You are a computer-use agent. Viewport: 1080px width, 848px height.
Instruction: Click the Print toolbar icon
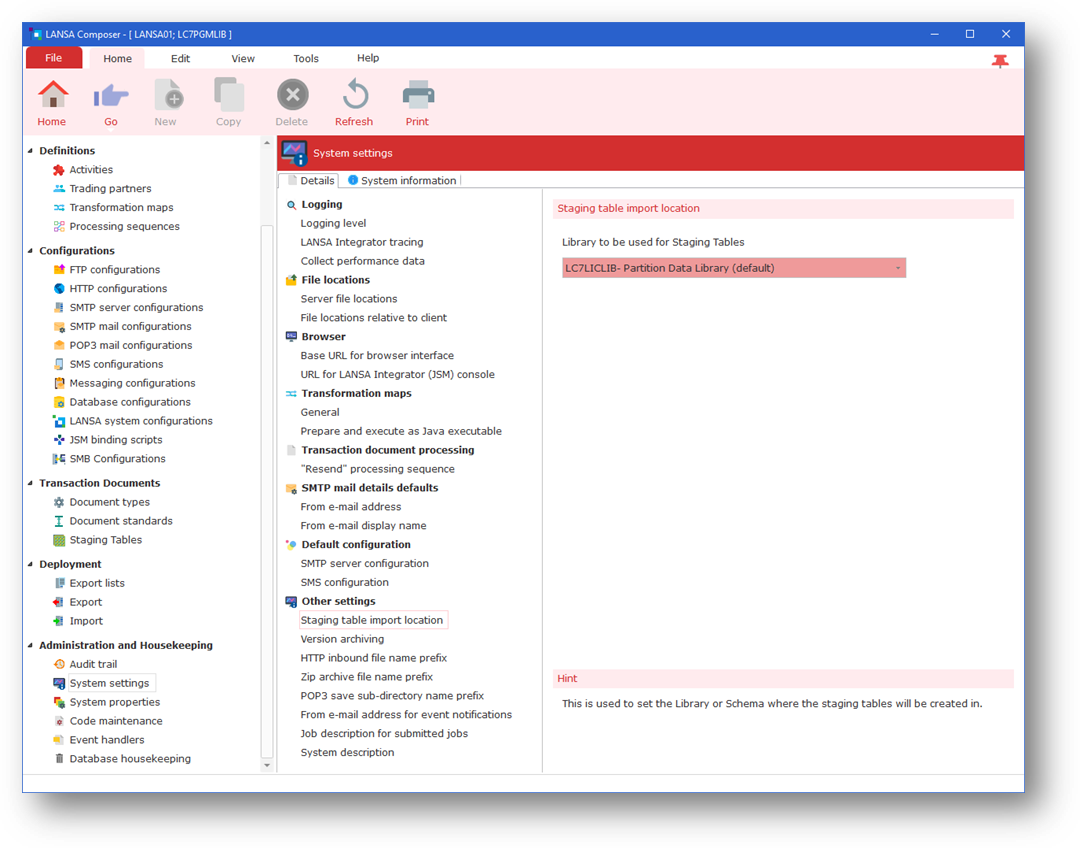[418, 95]
